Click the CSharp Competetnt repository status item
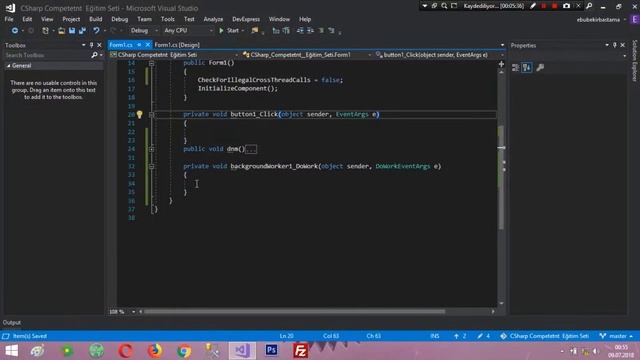 point(544,336)
